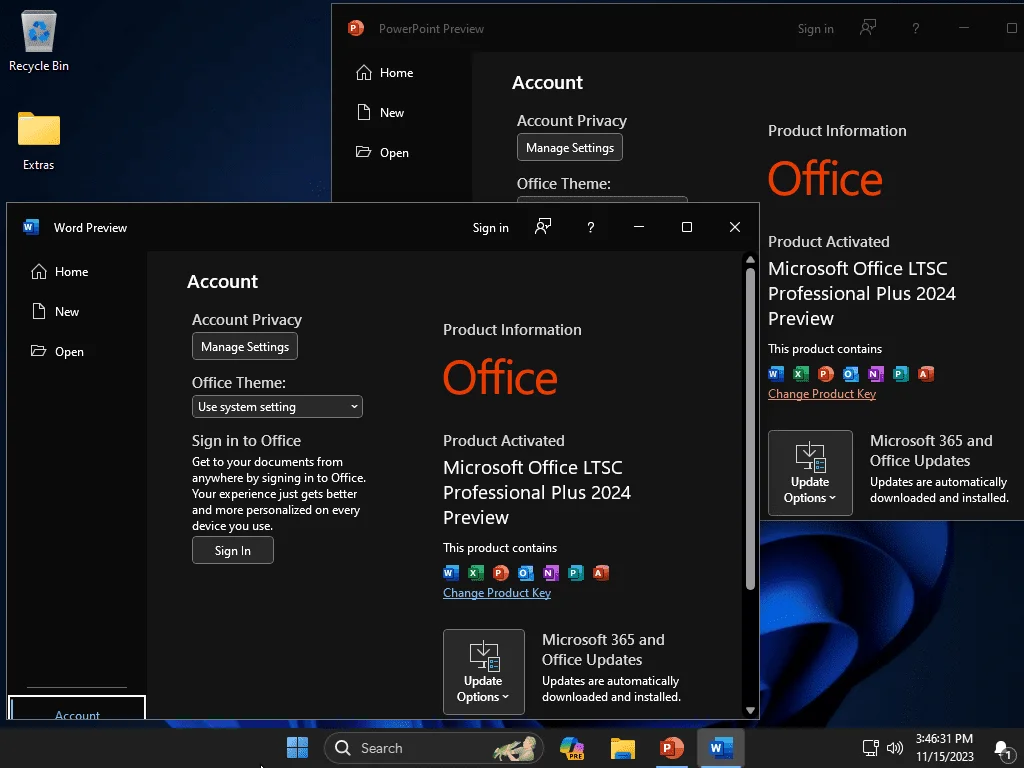
Task: Open Change Product Key link in PowerPoint
Action: [x=822, y=393]
